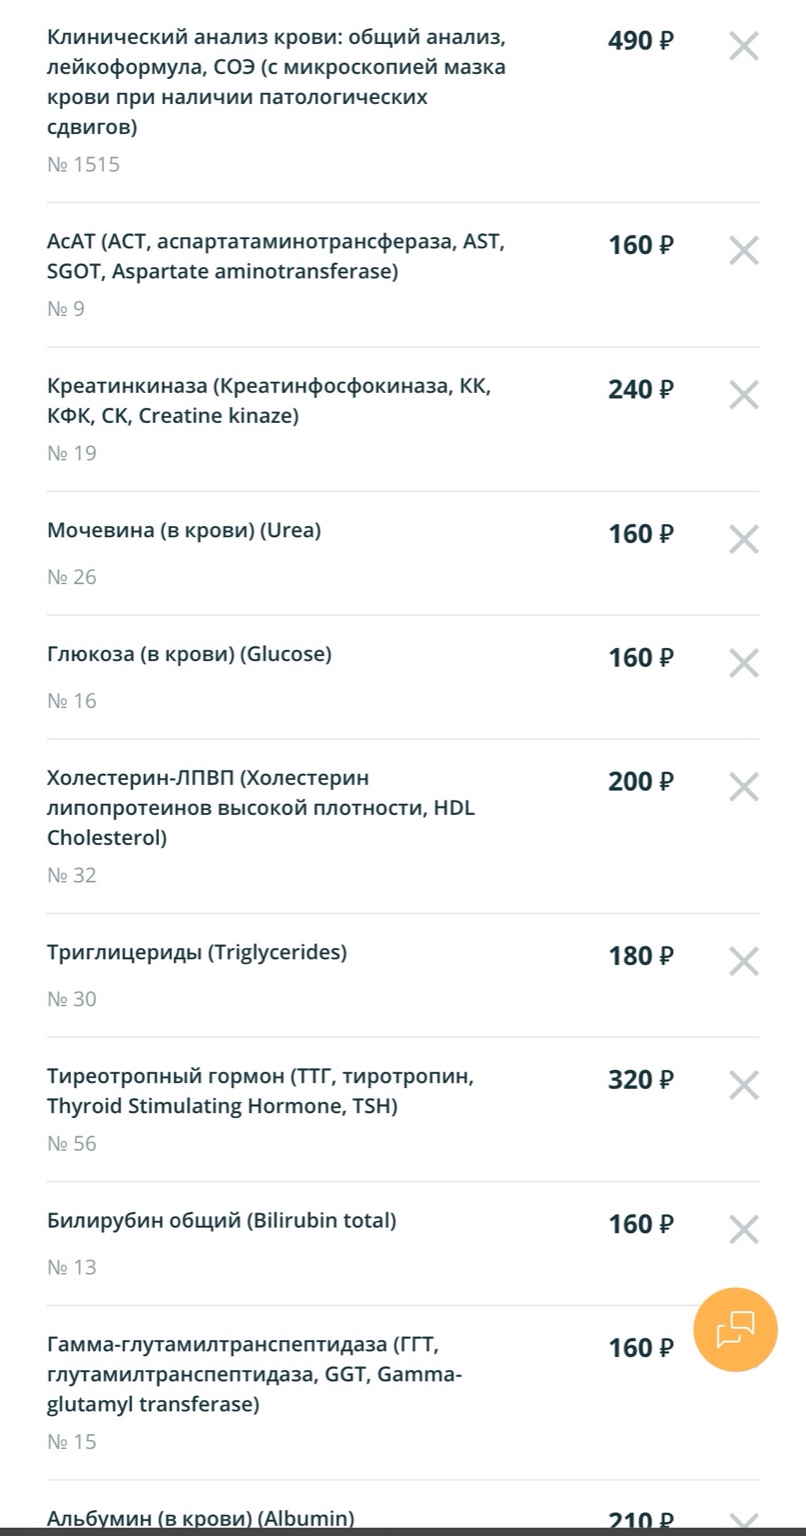Viewport: 806px width, 1536px height.
Task: Open the Глюкоза (в крови) test title
Action: 189,655
